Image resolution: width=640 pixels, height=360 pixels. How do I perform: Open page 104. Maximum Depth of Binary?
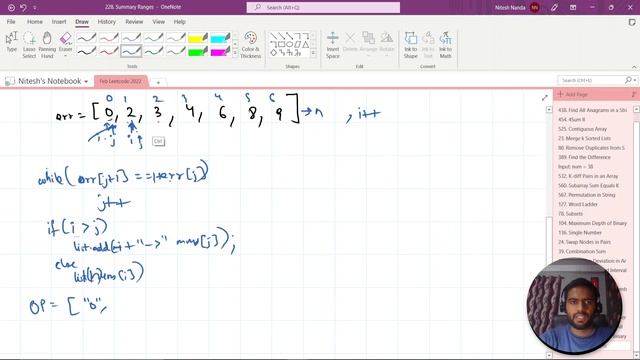(592, 223)
